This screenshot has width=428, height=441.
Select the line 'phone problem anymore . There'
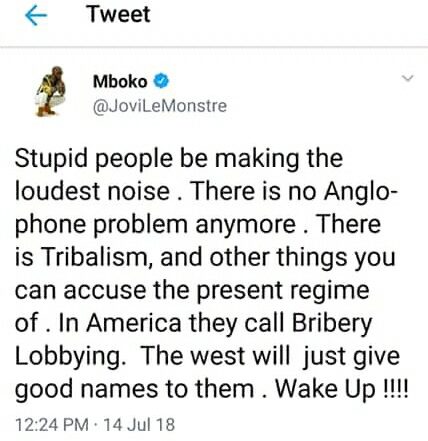[198, 225]
